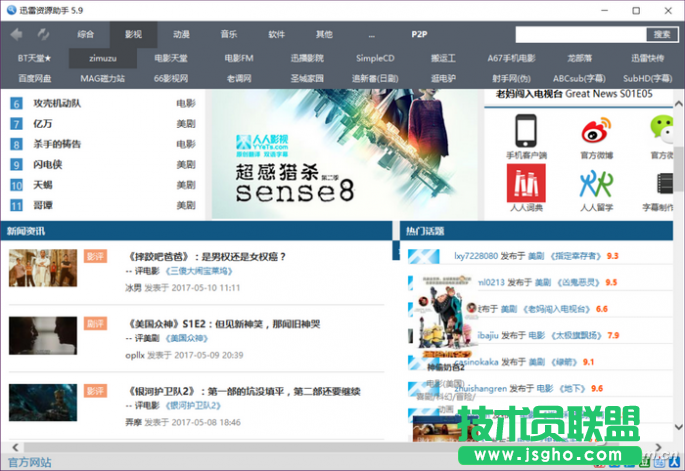
Task: Select the 龙部落 source
Action: (580, 58)
